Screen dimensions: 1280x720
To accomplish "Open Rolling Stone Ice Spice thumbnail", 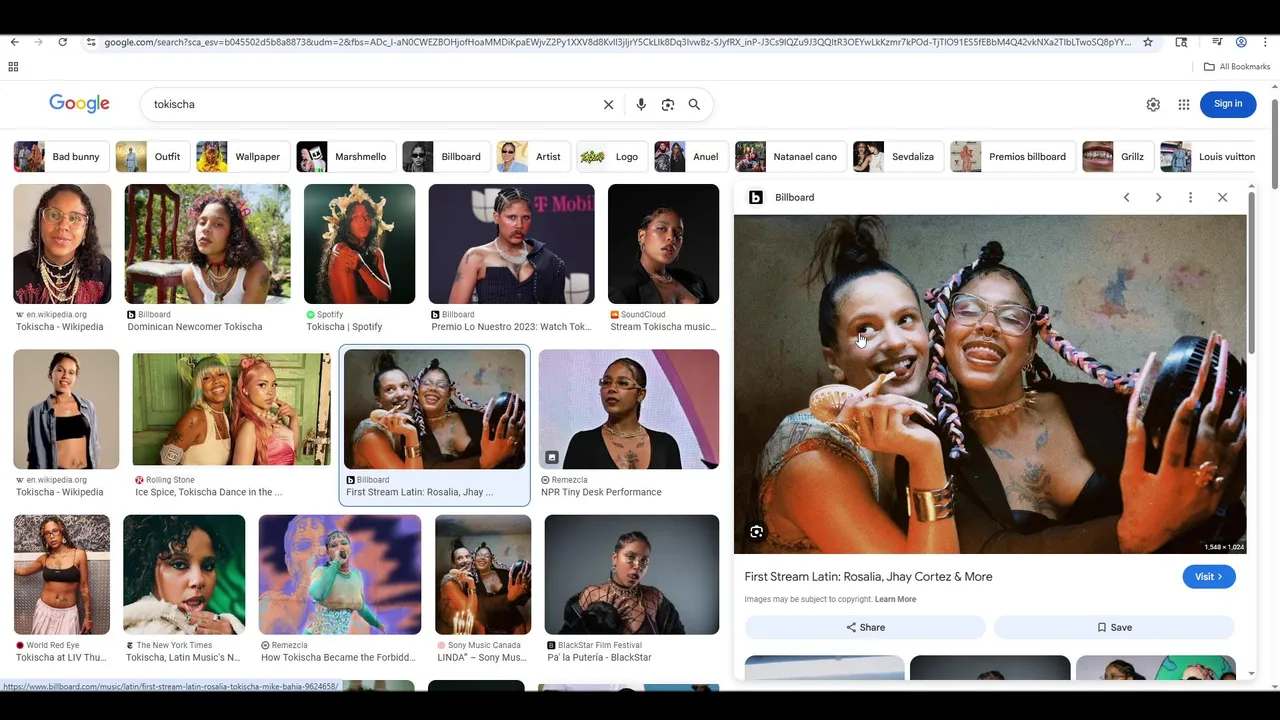I will tap(231, 409).
